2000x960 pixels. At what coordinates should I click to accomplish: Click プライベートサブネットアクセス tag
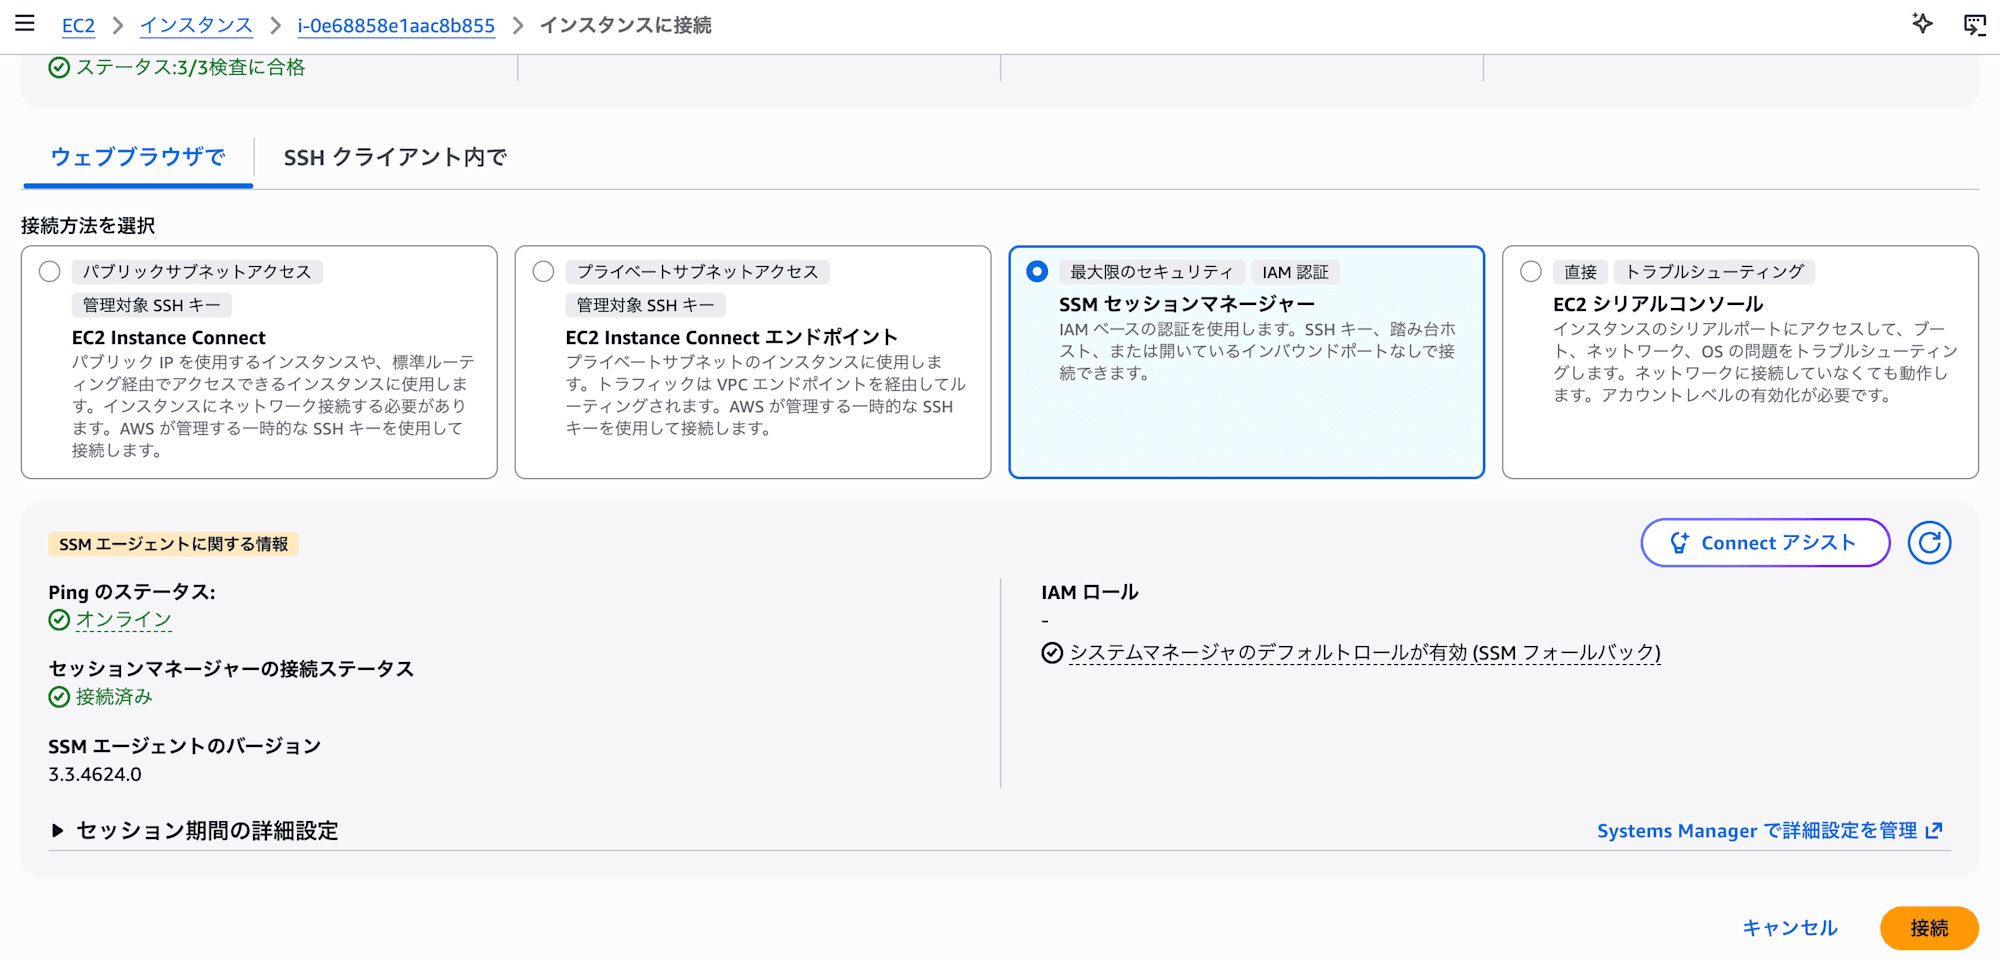point(698,272)
